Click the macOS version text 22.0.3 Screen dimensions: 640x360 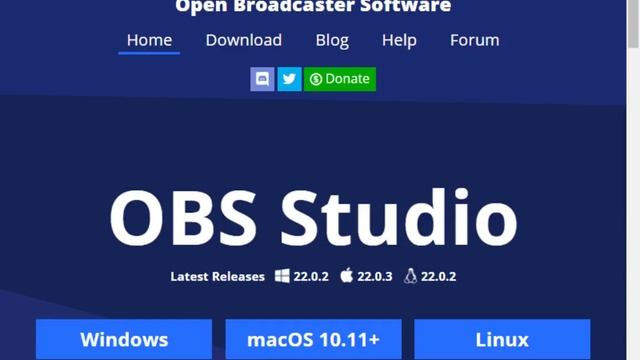tap(375, 277)
